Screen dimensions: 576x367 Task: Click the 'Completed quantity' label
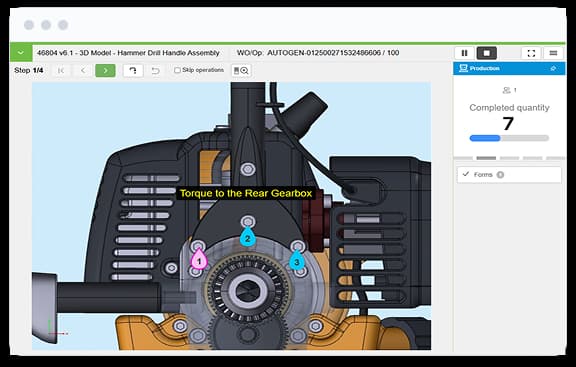click(x=509, y=108)
